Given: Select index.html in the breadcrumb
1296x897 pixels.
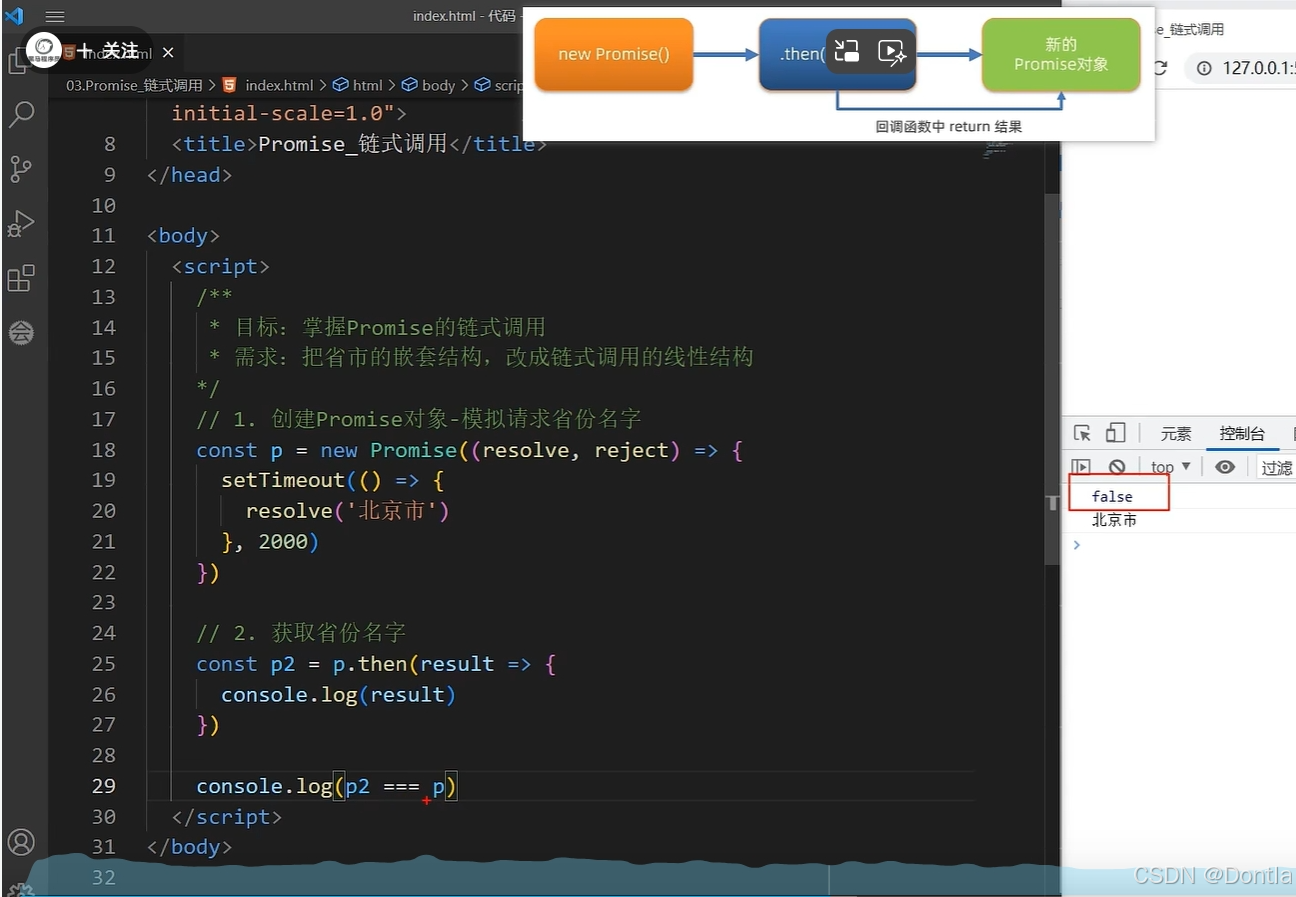Looking at the screenshot, I should tap(279, 85).
